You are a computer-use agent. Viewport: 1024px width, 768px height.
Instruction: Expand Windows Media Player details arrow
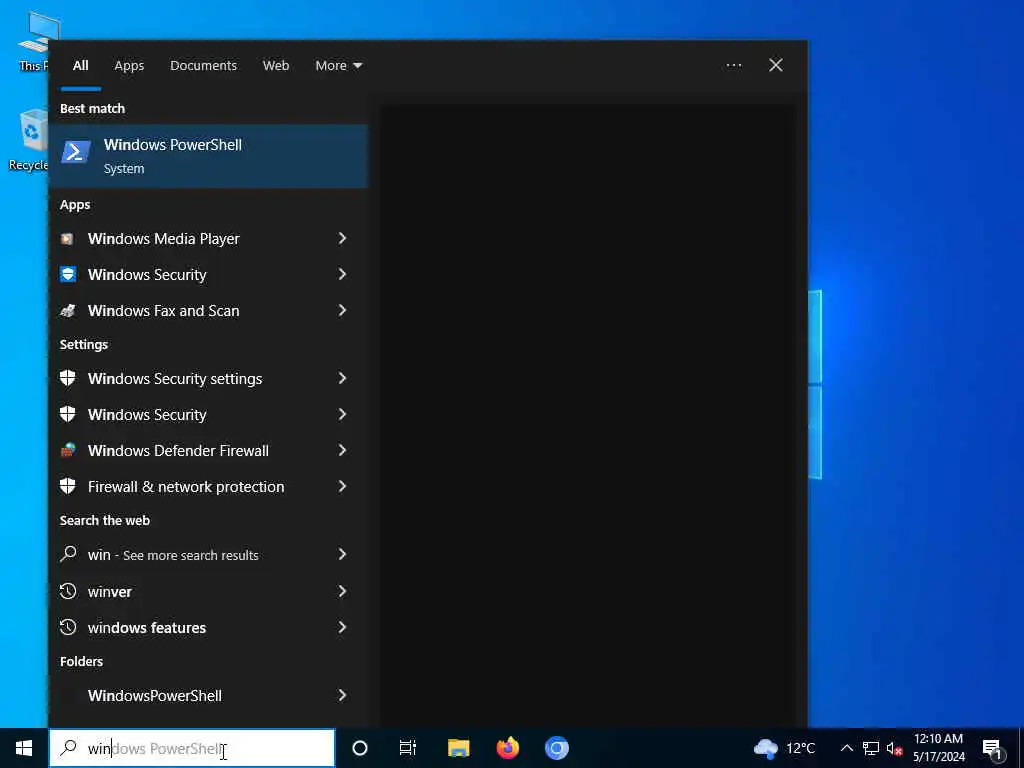pos(342,238)
